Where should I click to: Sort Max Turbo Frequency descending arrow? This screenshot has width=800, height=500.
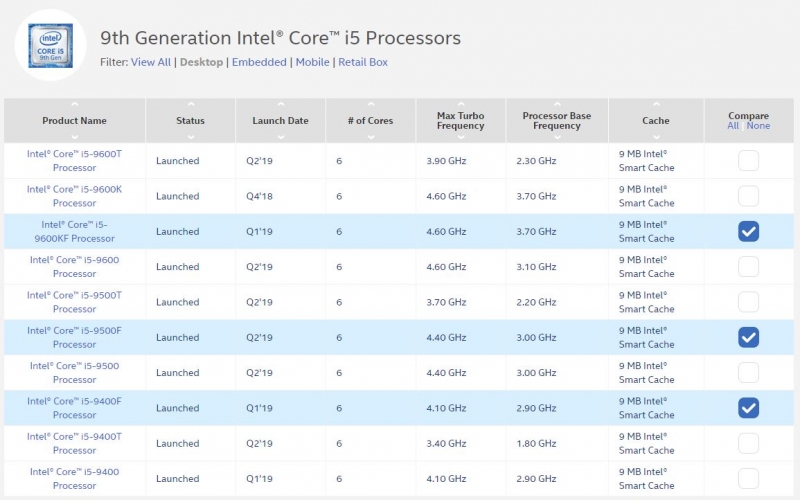(461, 137)
